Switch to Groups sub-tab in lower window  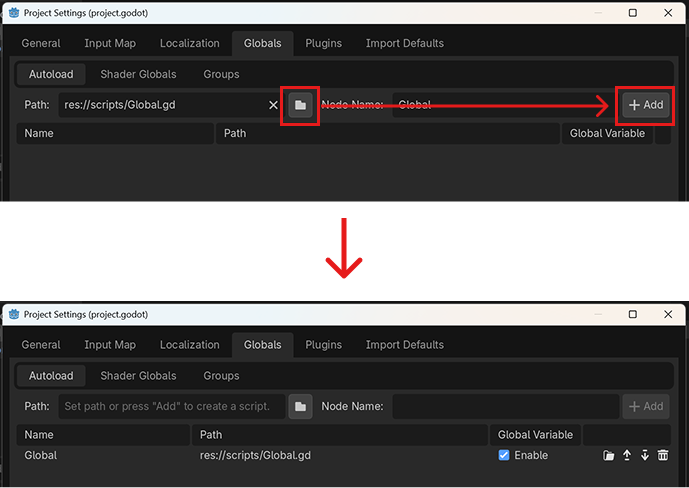click(x=221, y=376)
